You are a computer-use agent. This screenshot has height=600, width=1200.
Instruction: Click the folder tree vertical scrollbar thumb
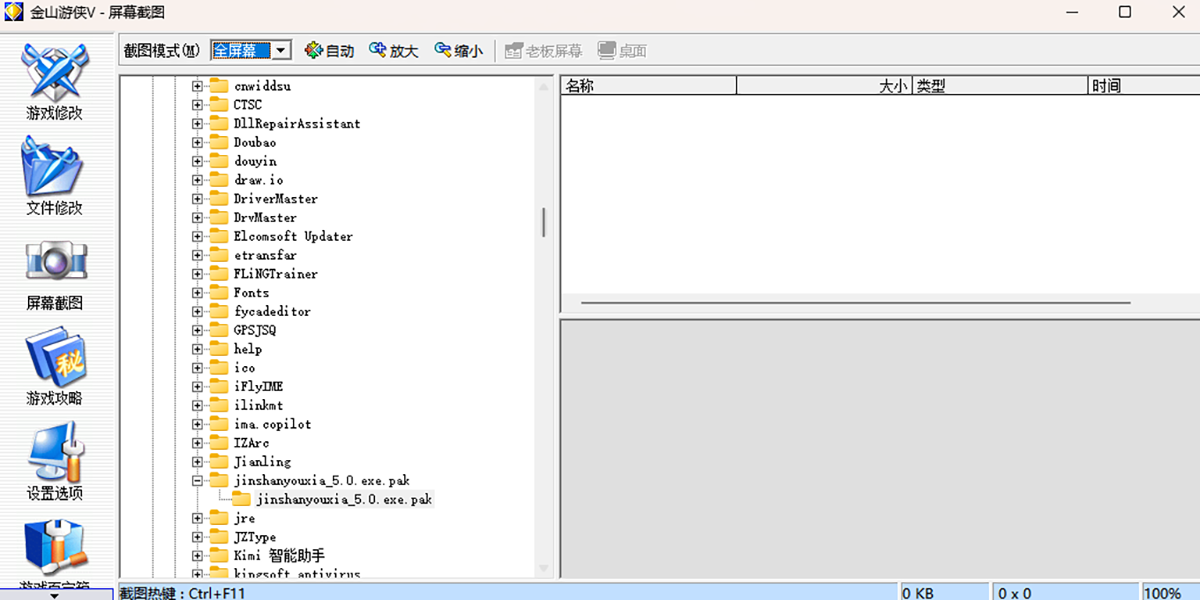[x=544, y=222]
